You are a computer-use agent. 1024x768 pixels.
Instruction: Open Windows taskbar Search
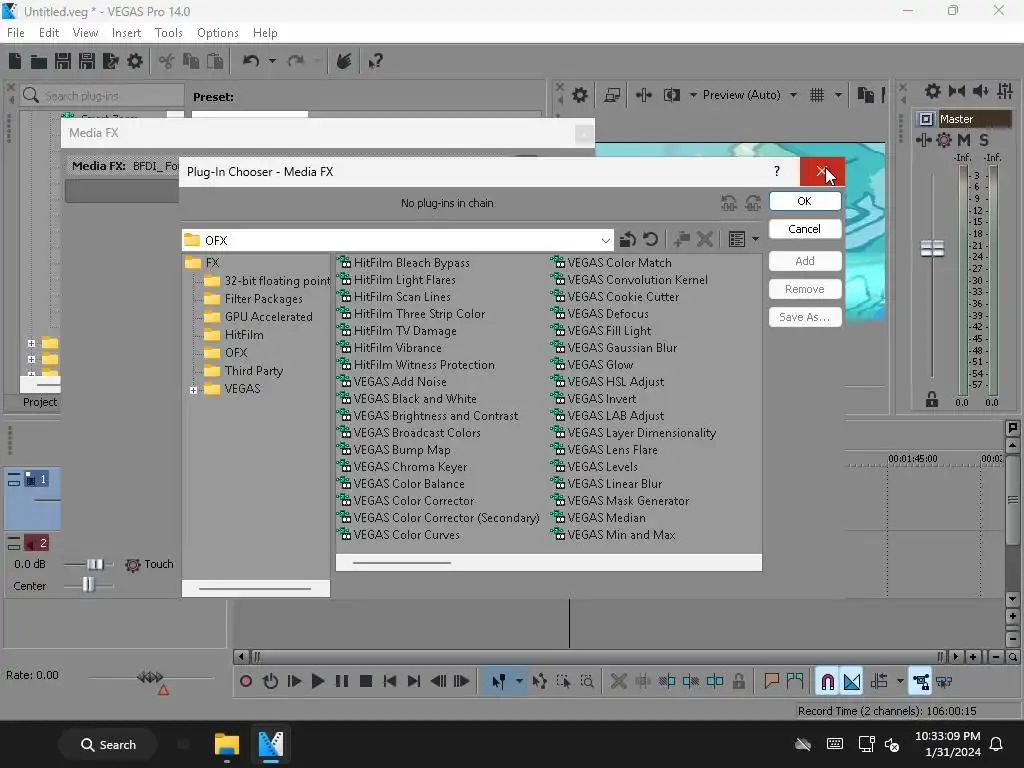(108, 744)
